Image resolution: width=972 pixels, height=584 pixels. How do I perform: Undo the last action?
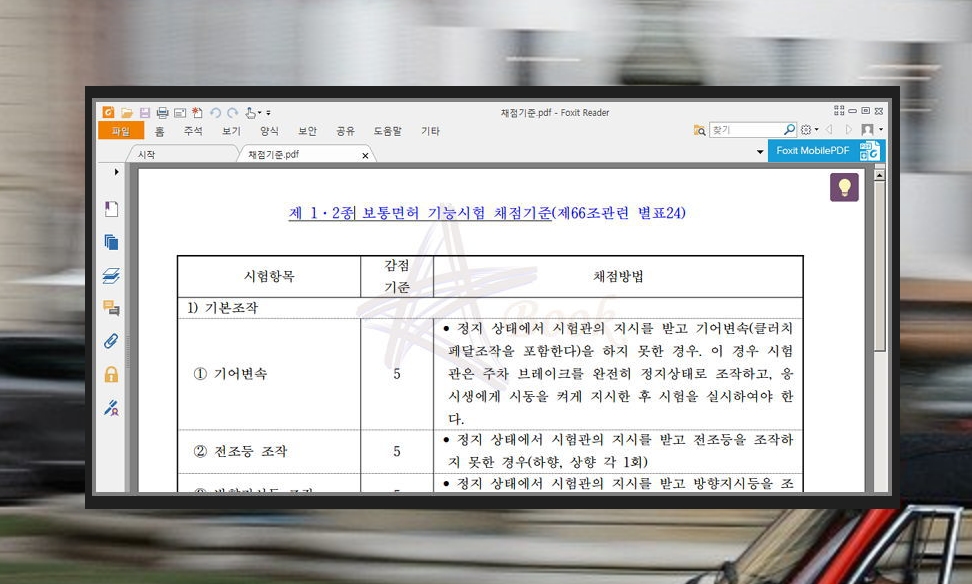coord(215,113)
